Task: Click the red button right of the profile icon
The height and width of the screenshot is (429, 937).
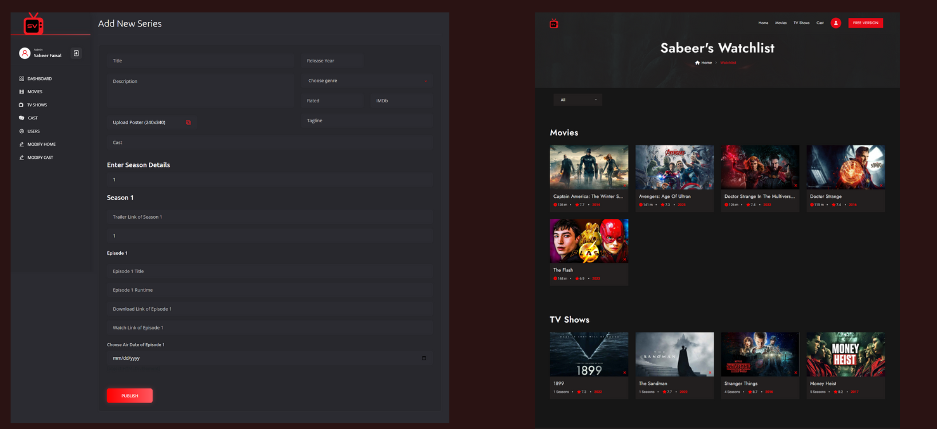Action: pos(865,23)
